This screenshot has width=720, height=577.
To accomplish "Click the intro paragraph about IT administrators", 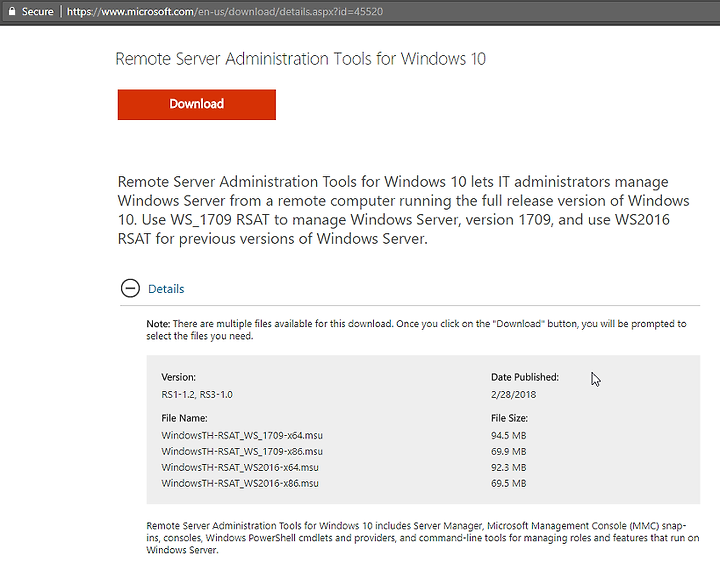I will click(x=403, y=210).
